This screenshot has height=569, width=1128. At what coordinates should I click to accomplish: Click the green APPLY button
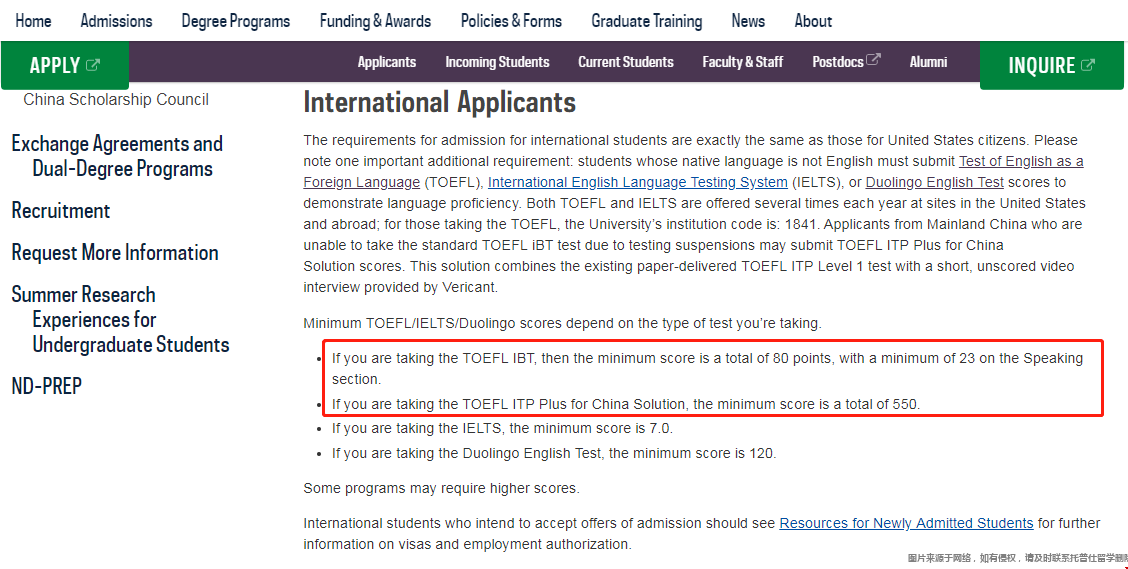(x=65, y=66)
